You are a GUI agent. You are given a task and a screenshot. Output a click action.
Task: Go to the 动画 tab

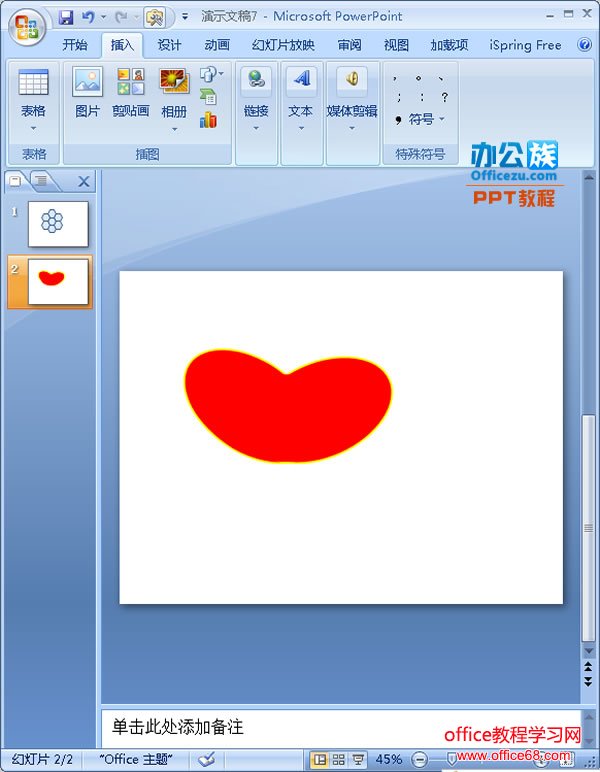click(217, 45)
